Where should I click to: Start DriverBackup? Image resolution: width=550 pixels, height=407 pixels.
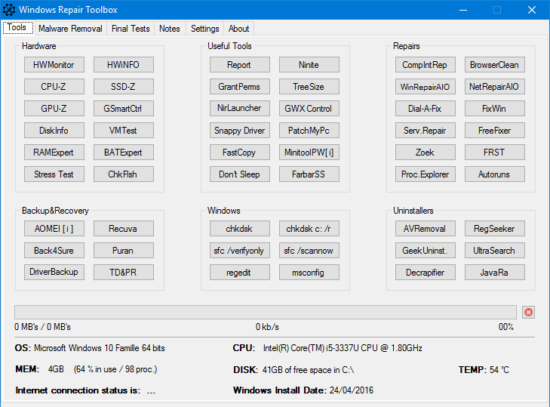click(54, 272)
